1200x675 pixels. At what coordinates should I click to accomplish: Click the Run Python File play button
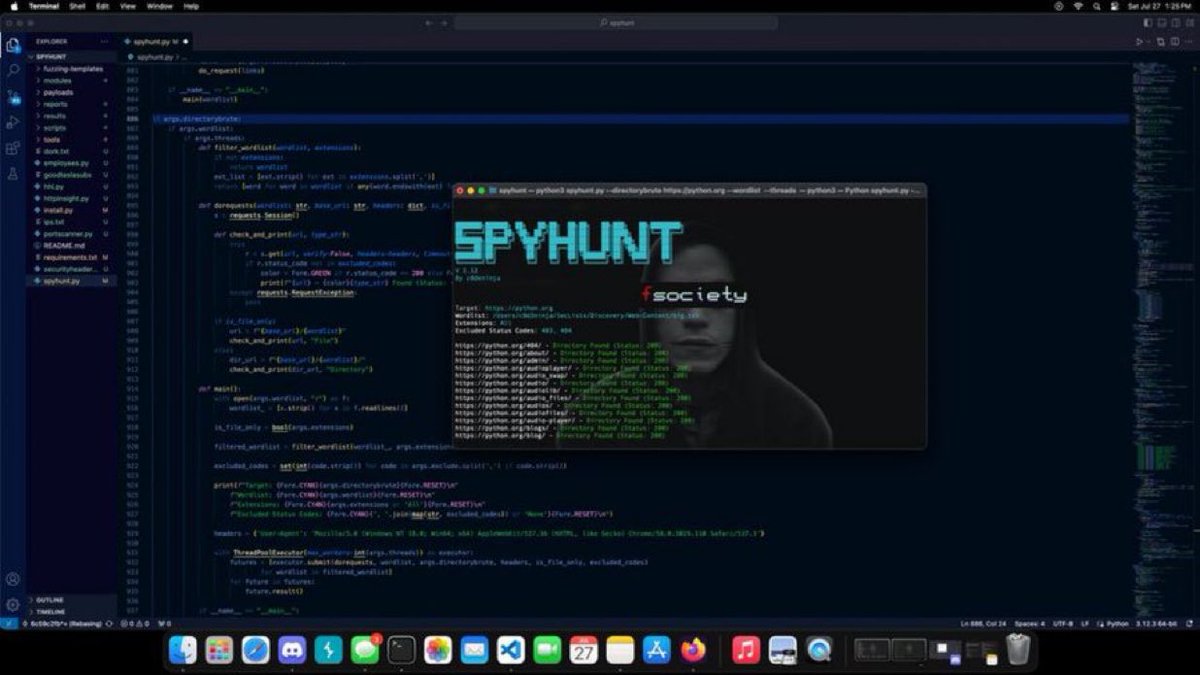pyautogui.click(x=1139, y=42)
